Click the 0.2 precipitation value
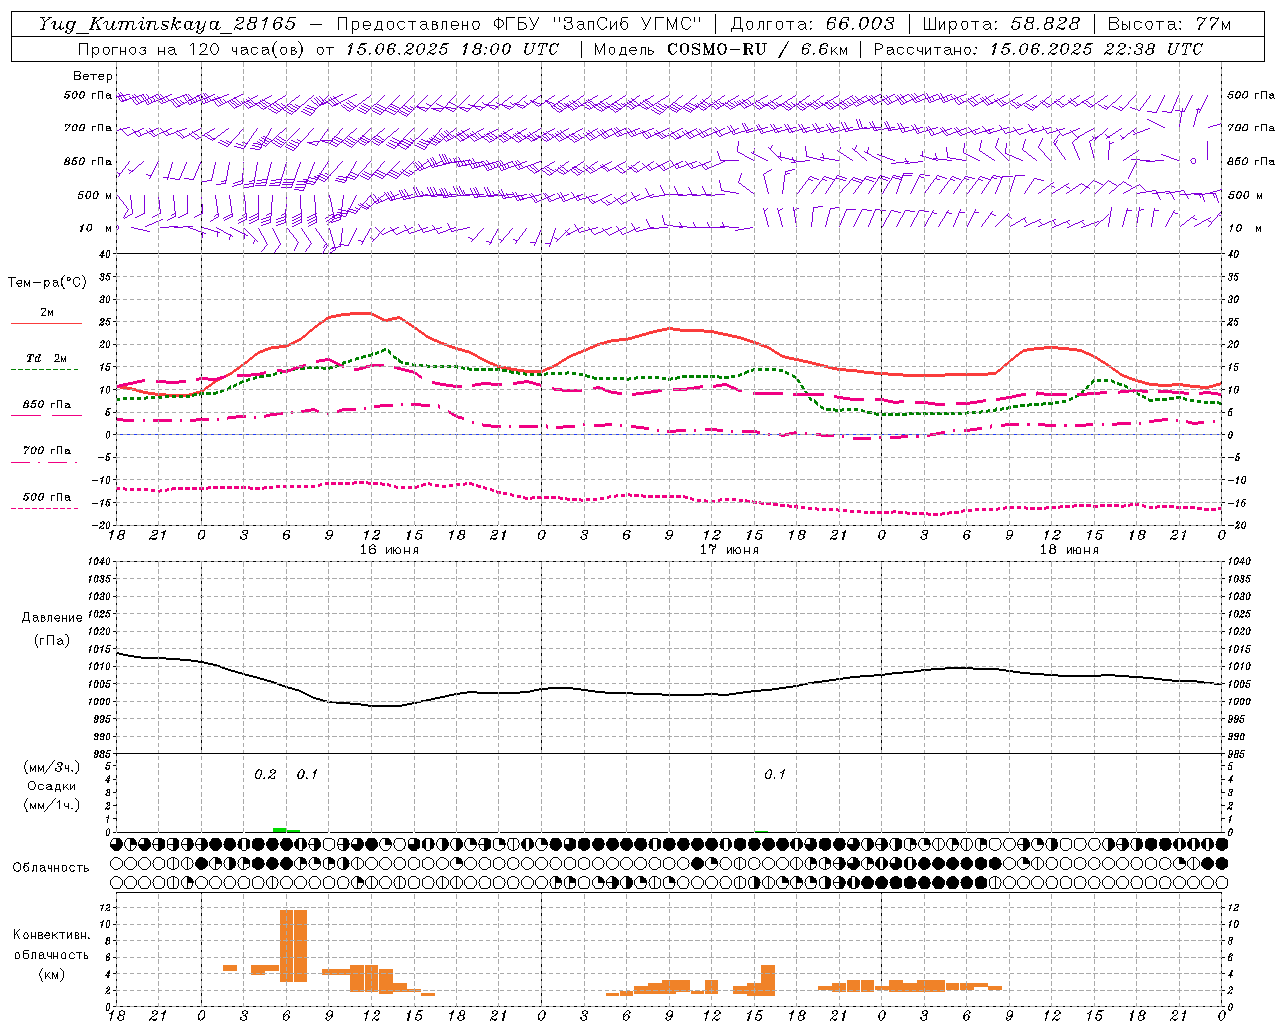 pos(265,774)
